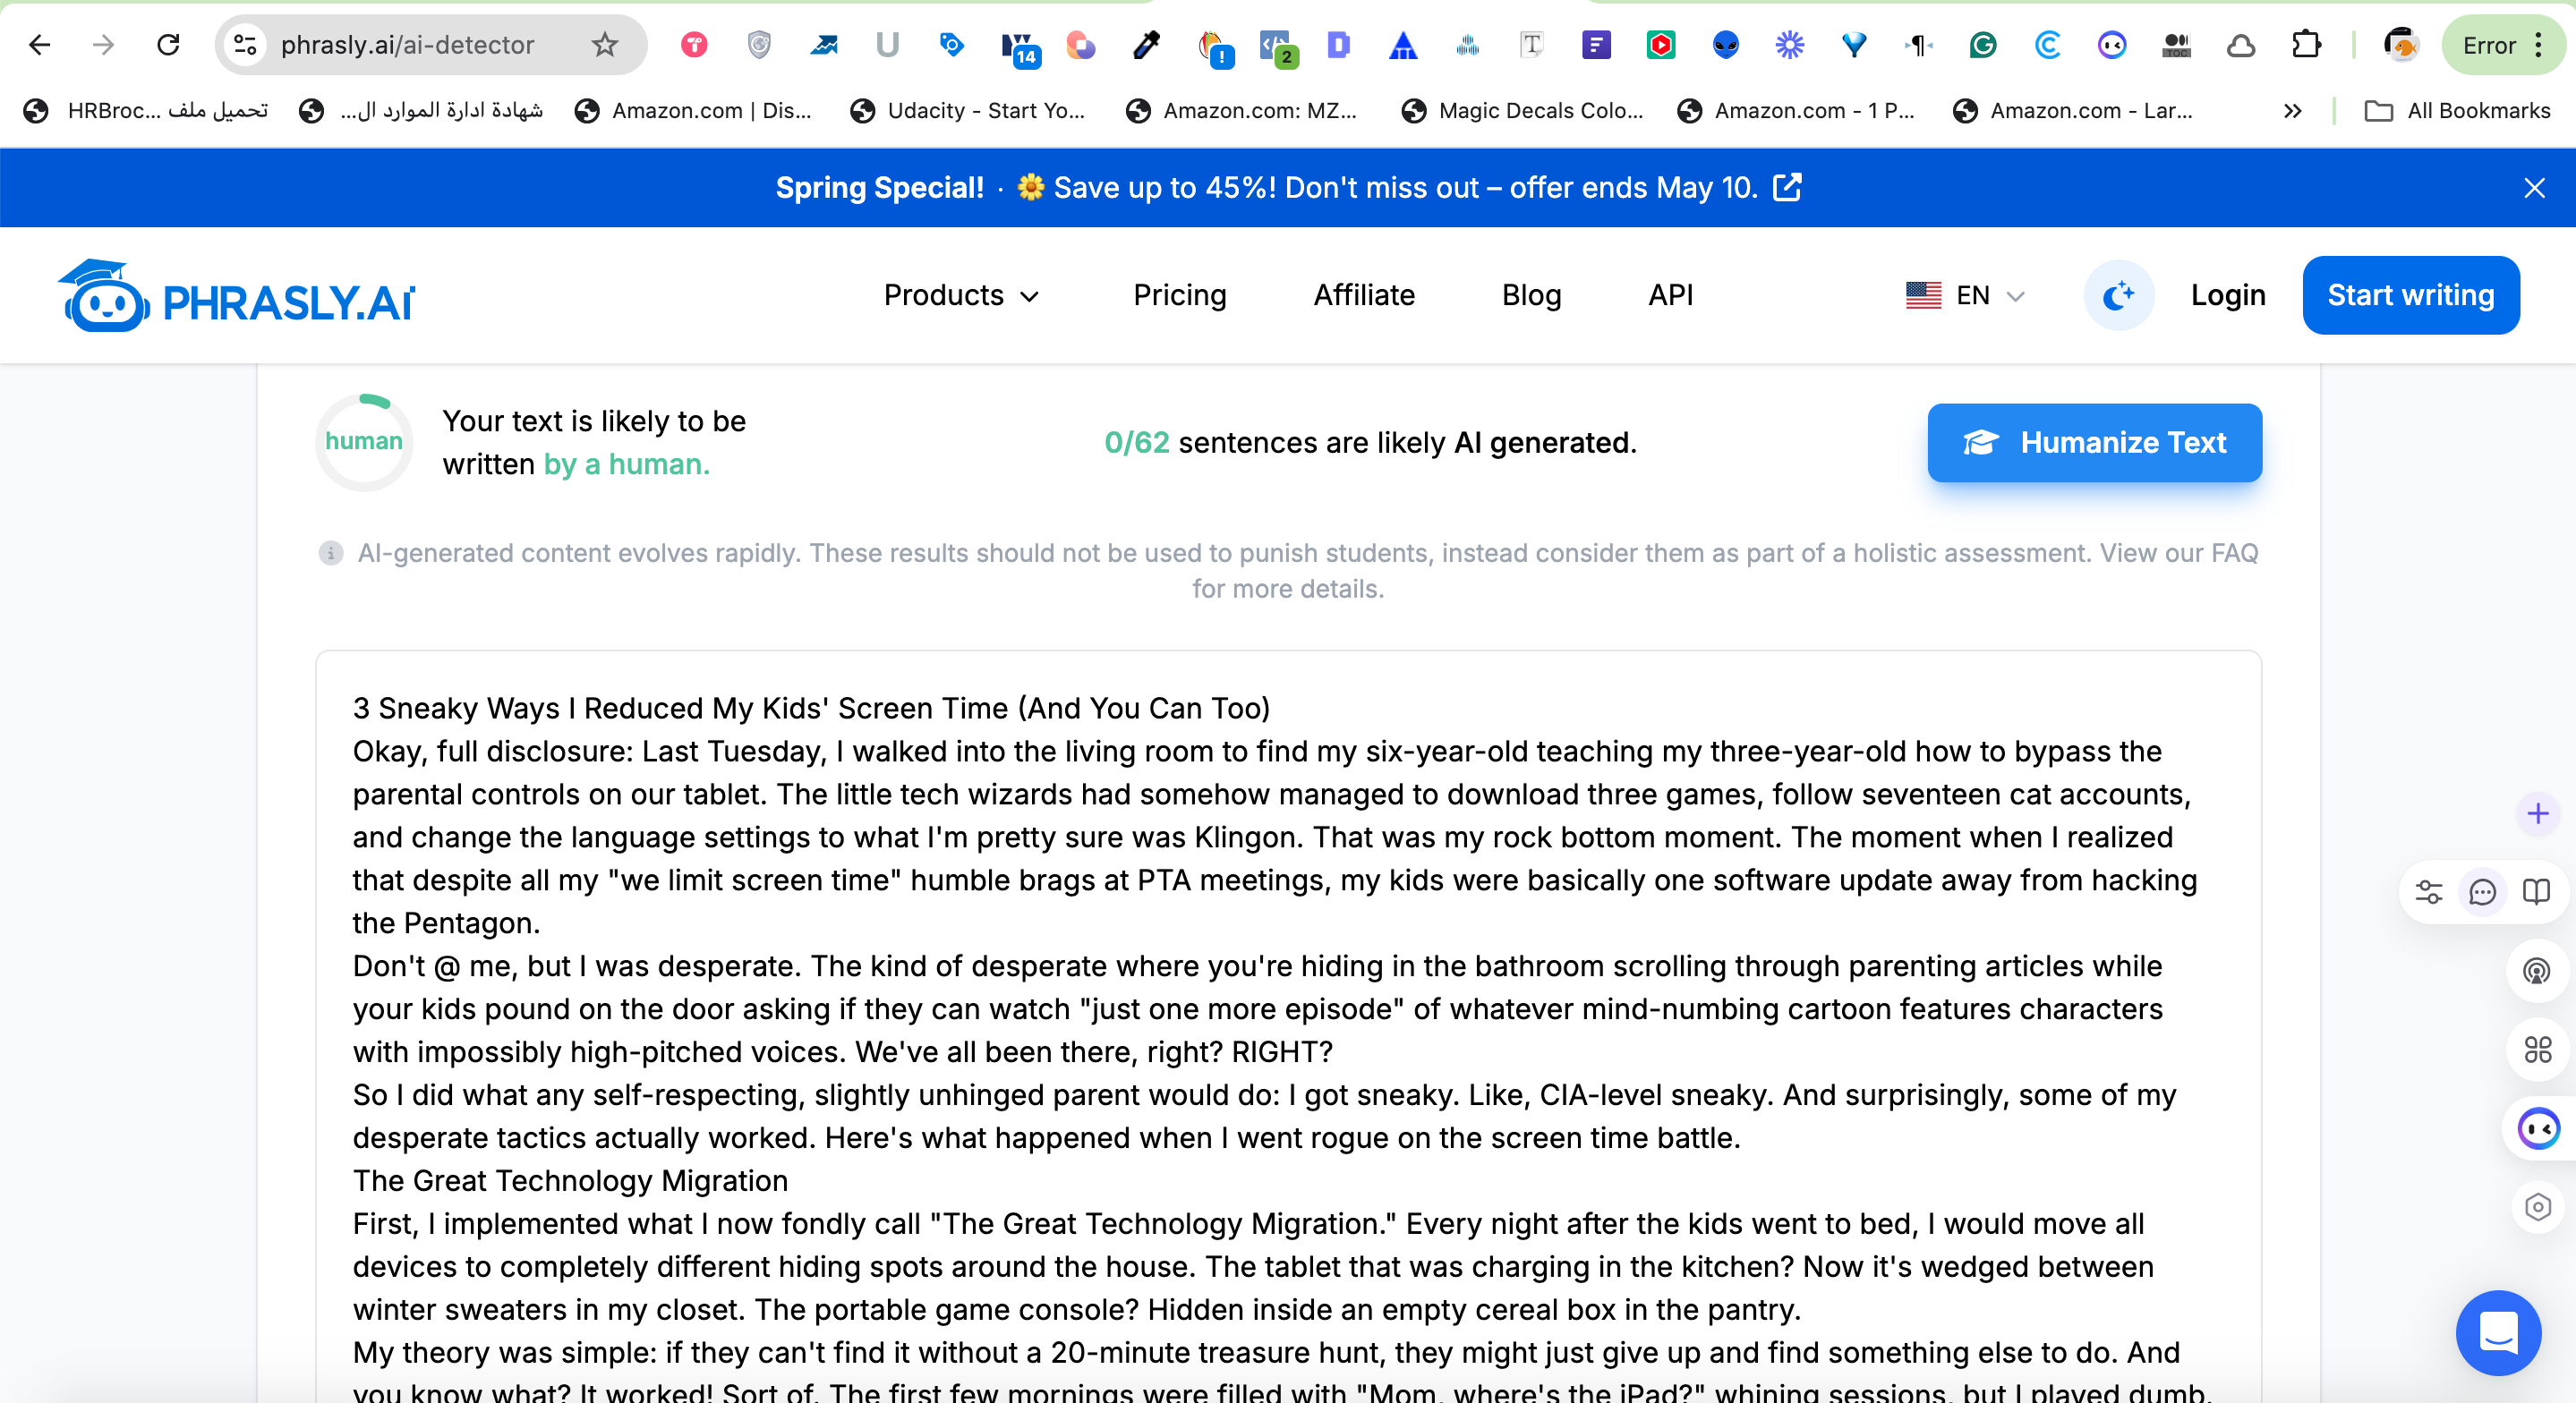2576x1403 pixels.
Task: Open the Blog page
Action: click(x=1531, y=295)
